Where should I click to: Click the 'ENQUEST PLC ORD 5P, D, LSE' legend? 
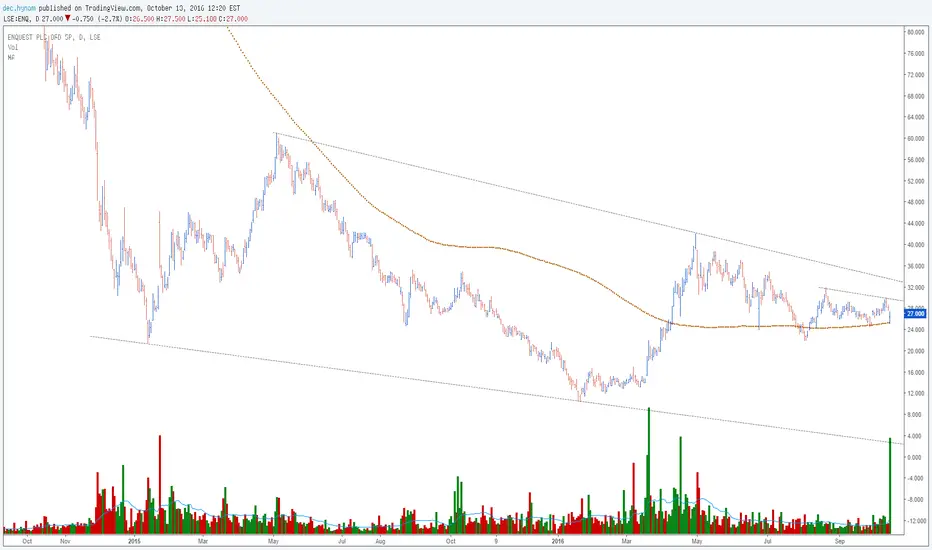click(x=54, y=37)
